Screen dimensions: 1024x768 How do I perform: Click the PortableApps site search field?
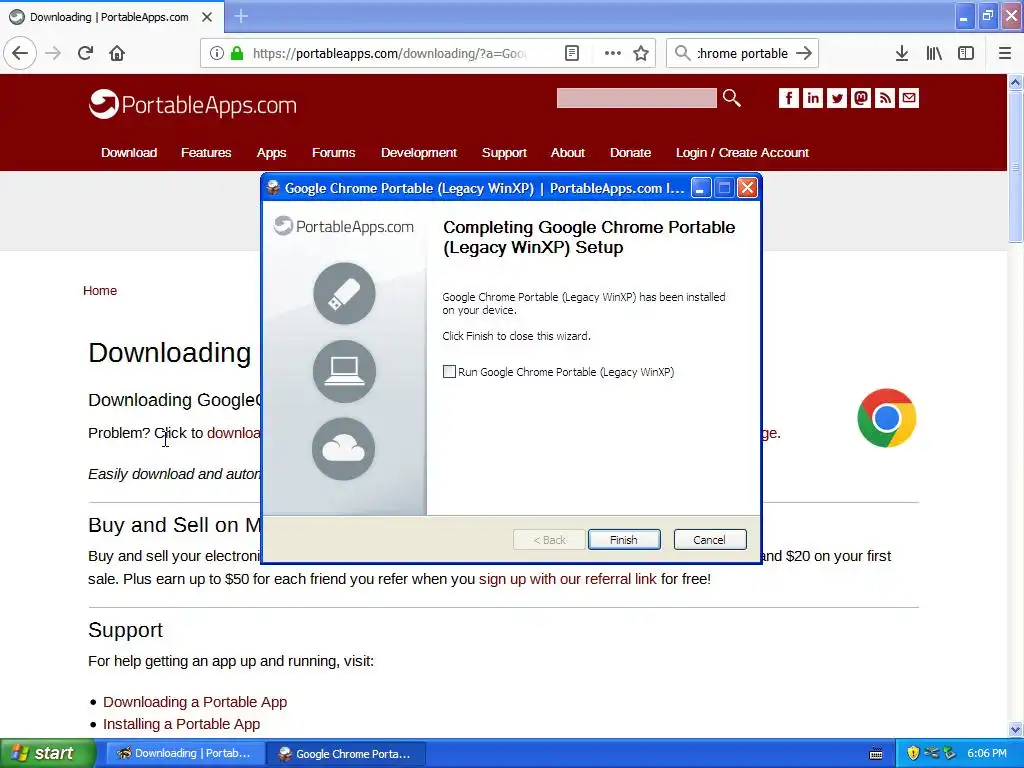pyautogui.click(x=636, y=98)
